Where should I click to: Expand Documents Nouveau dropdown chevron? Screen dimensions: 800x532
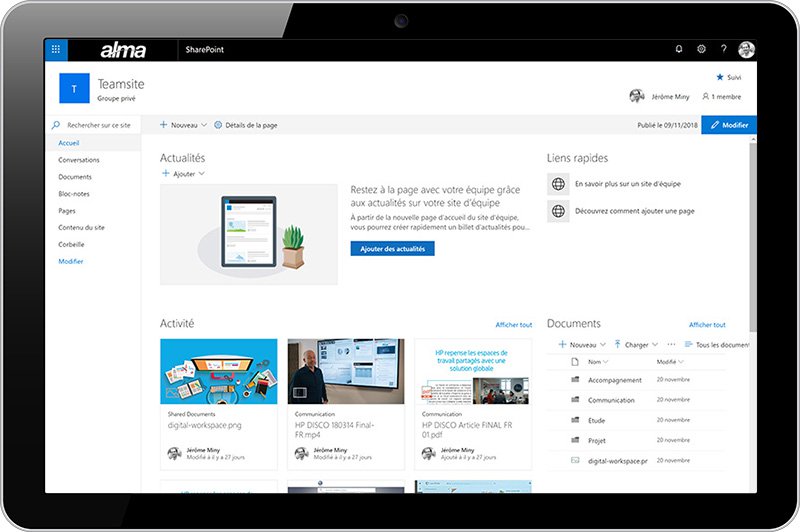click(603, 344)
